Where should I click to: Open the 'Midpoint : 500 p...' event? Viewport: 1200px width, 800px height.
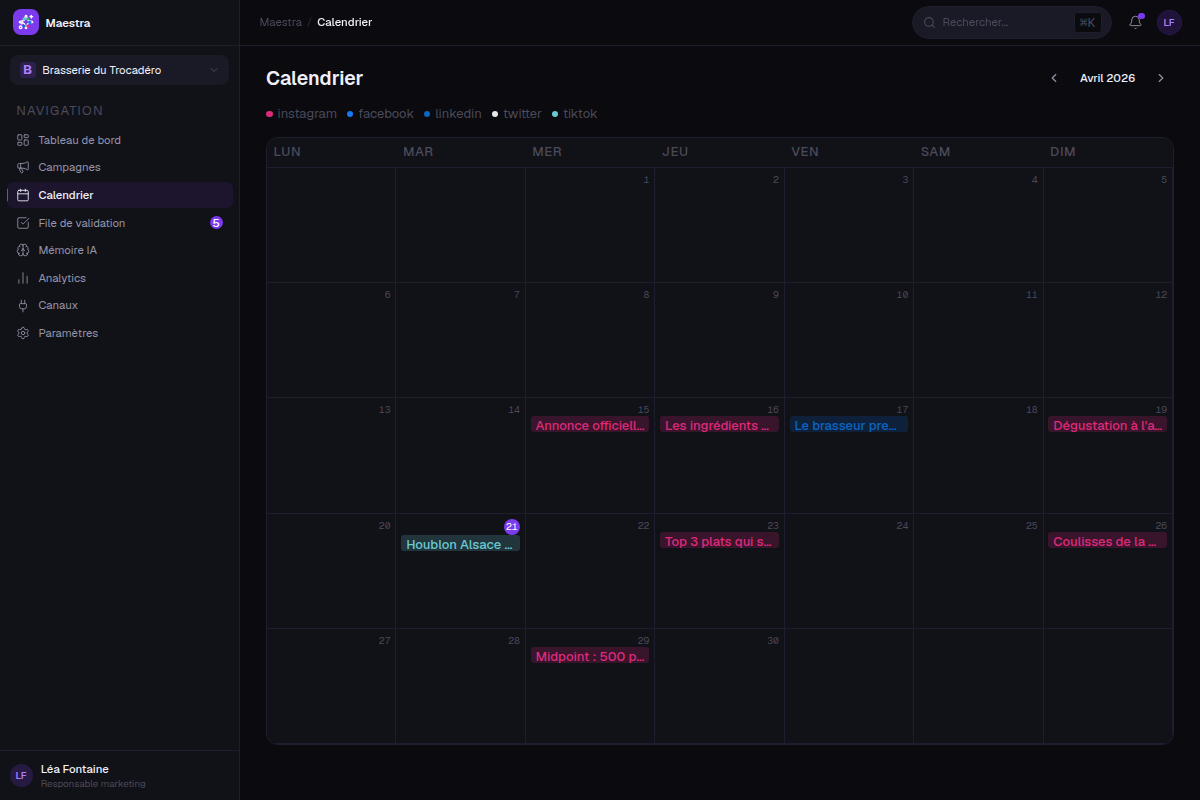(x=590, y=656)
